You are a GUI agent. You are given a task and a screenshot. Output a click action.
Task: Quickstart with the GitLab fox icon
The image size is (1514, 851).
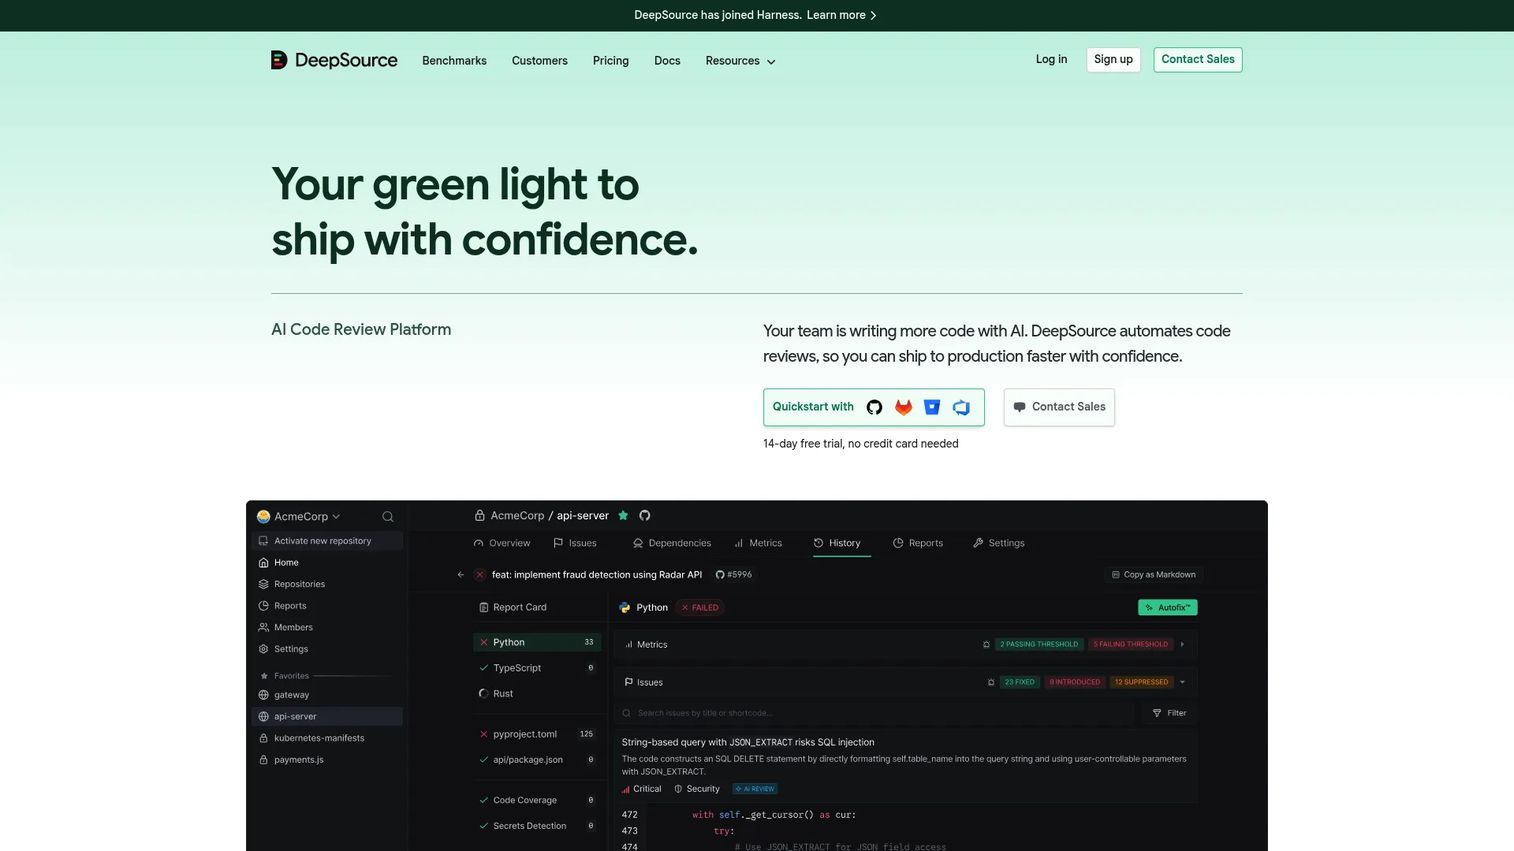point(903,407)
